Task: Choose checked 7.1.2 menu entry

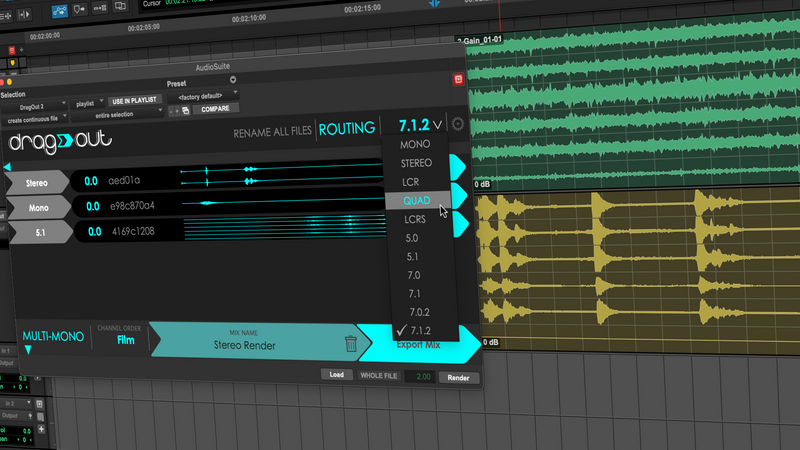Action: [420, 331]
